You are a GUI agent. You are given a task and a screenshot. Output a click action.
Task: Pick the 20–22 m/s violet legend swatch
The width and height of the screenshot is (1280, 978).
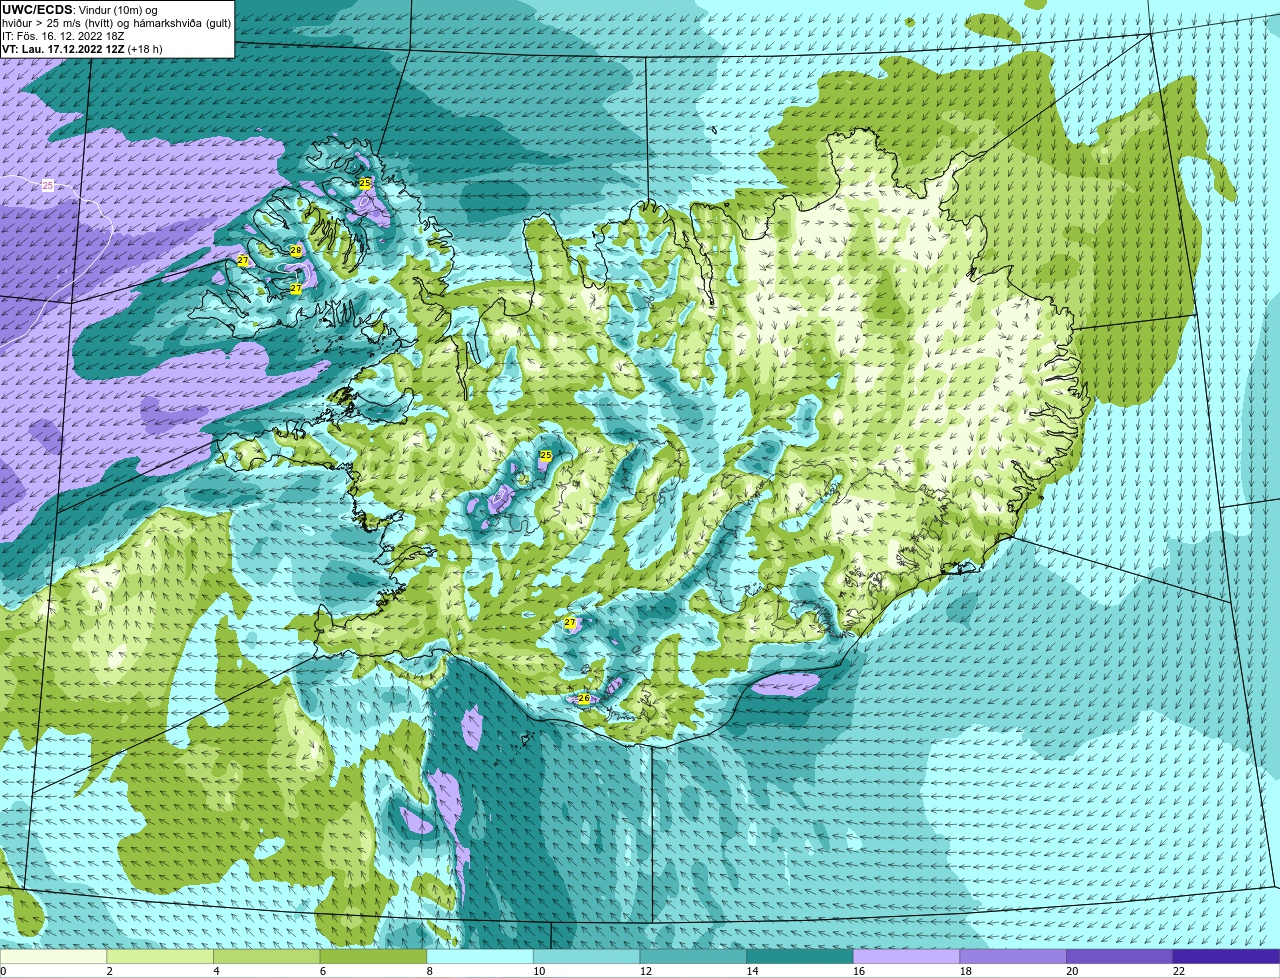click(x=1120, y=956)
